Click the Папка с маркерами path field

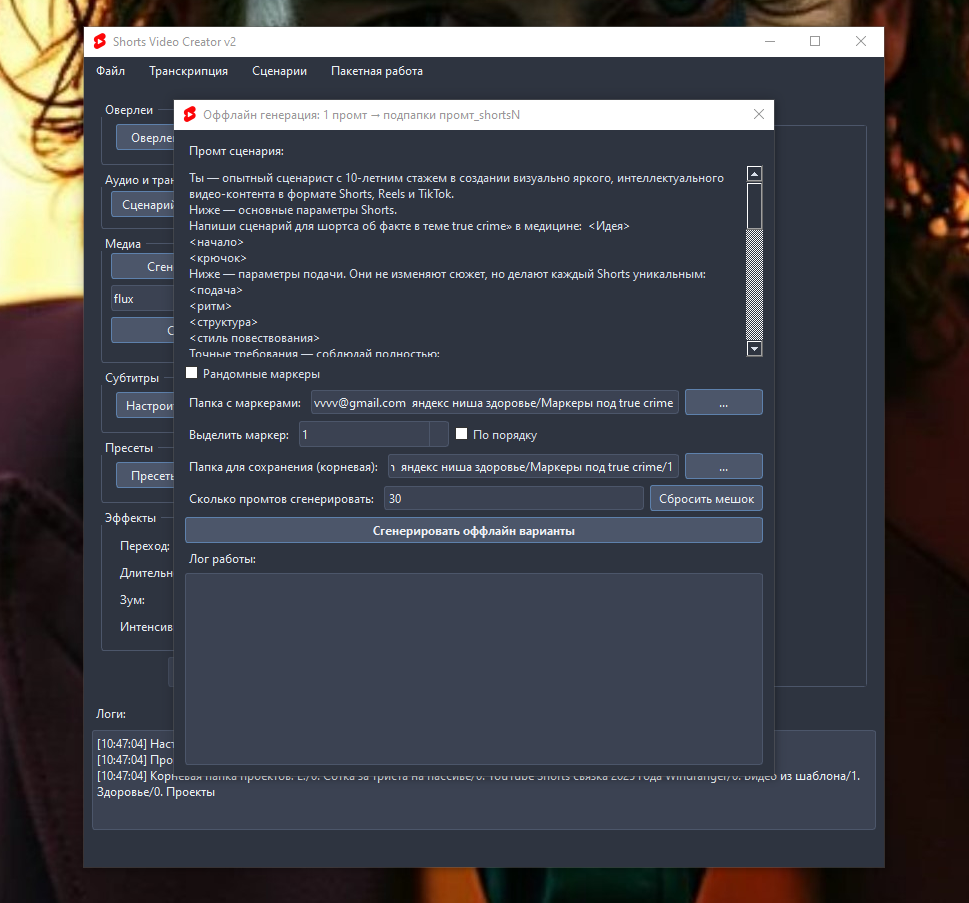pos(494,402)
